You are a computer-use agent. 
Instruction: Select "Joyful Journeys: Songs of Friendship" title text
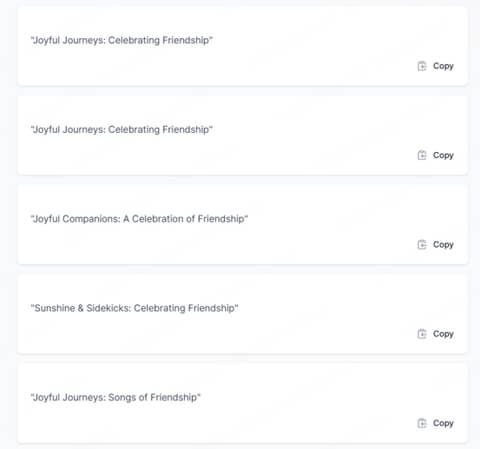[116, 398]
